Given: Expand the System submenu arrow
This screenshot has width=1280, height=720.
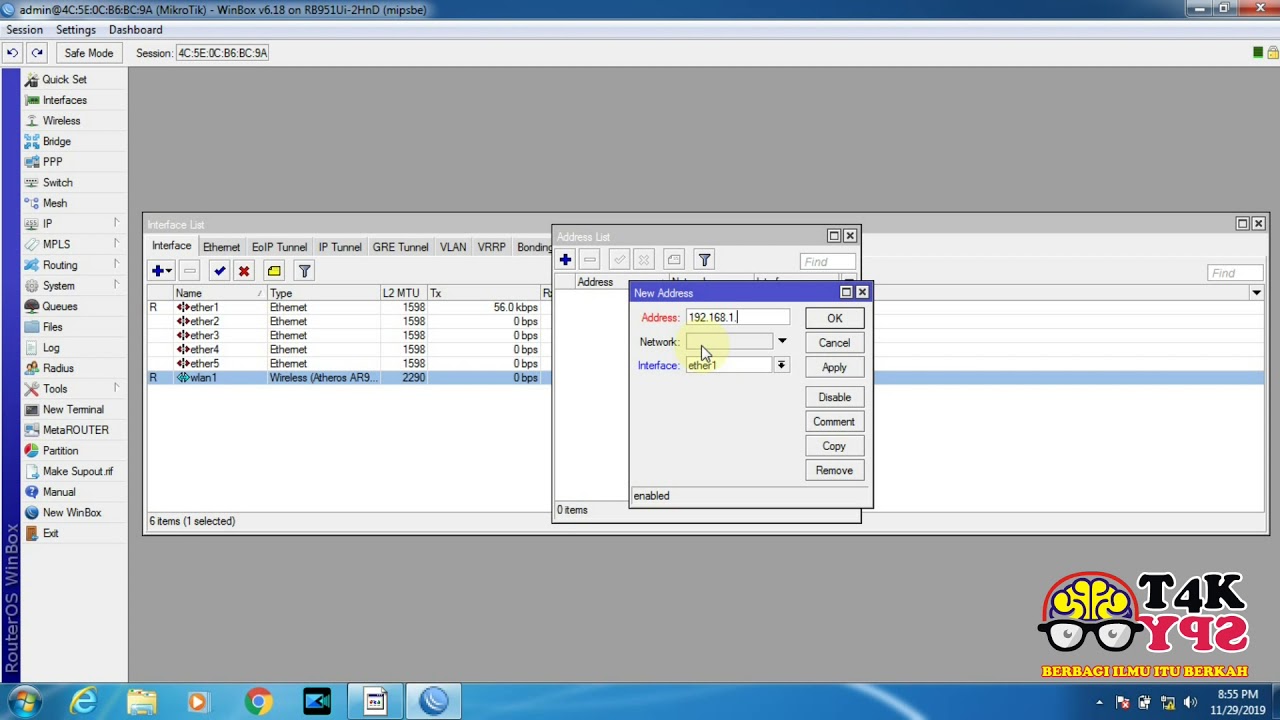Looking at the screenshot, I should (x=116, y=285).
